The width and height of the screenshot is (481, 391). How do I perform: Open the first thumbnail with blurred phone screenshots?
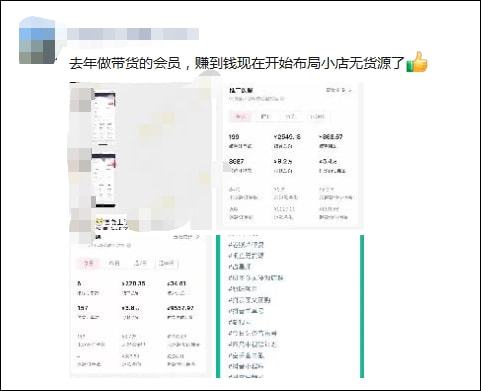(140, 156)
